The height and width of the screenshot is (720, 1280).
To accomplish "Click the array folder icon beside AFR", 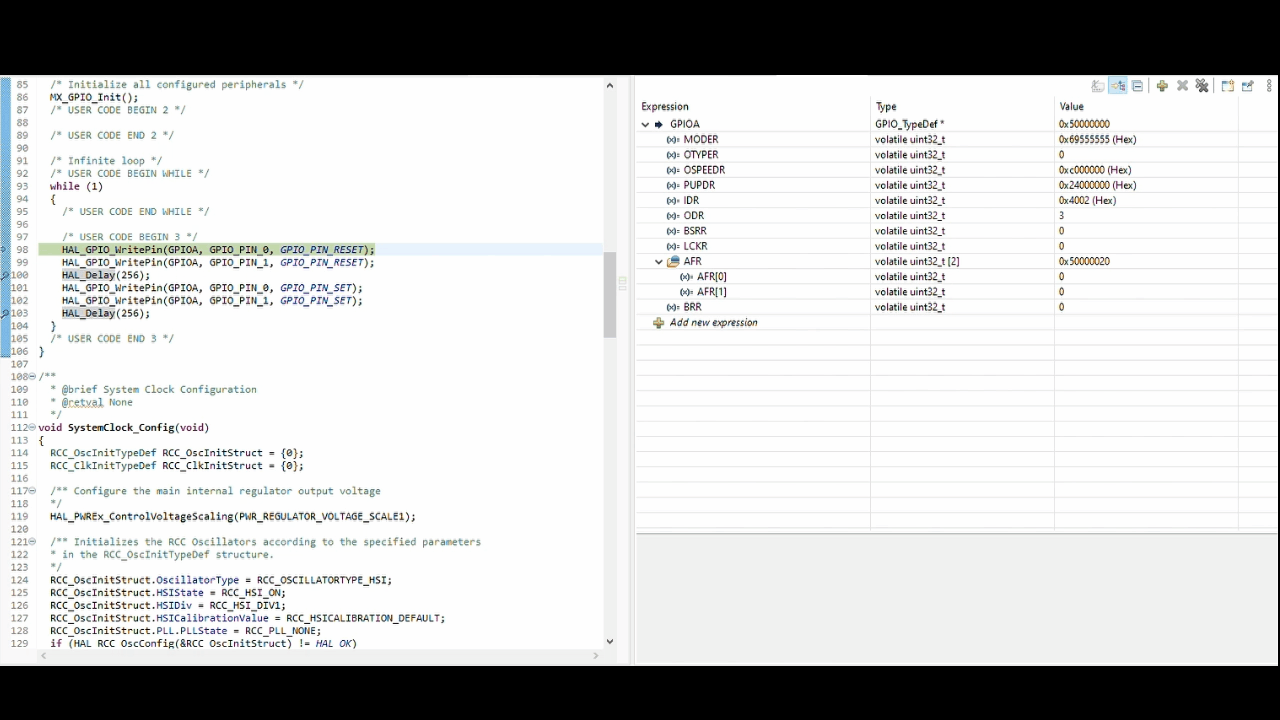I will (673, 262).
